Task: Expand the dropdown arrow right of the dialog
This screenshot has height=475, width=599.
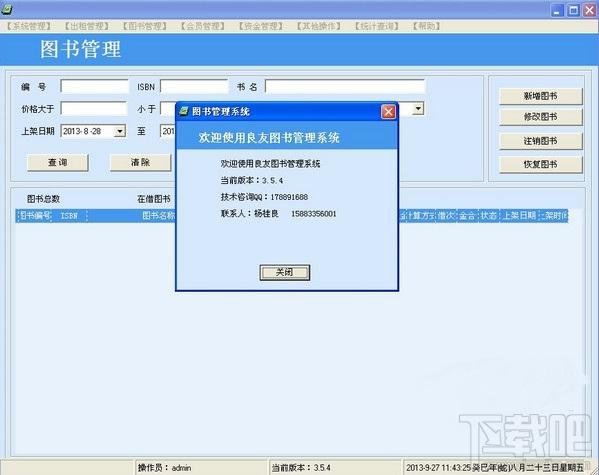Action: [x=418, y=109]
